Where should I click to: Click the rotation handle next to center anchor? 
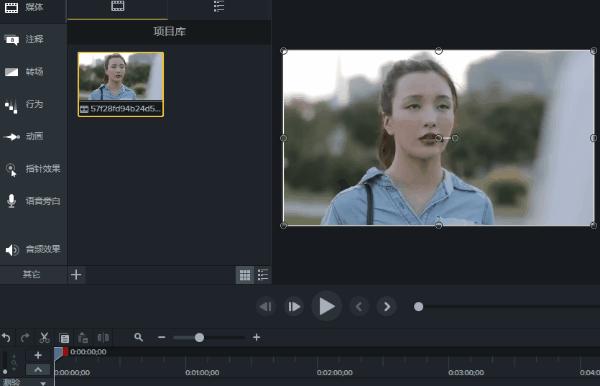coord(455,138)
